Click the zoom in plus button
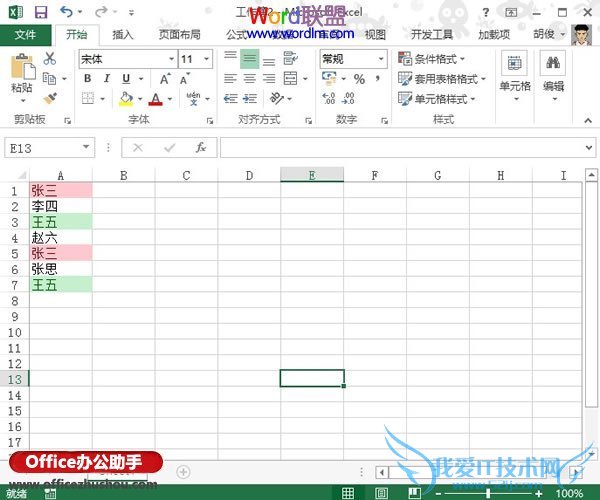 (539, 493)
